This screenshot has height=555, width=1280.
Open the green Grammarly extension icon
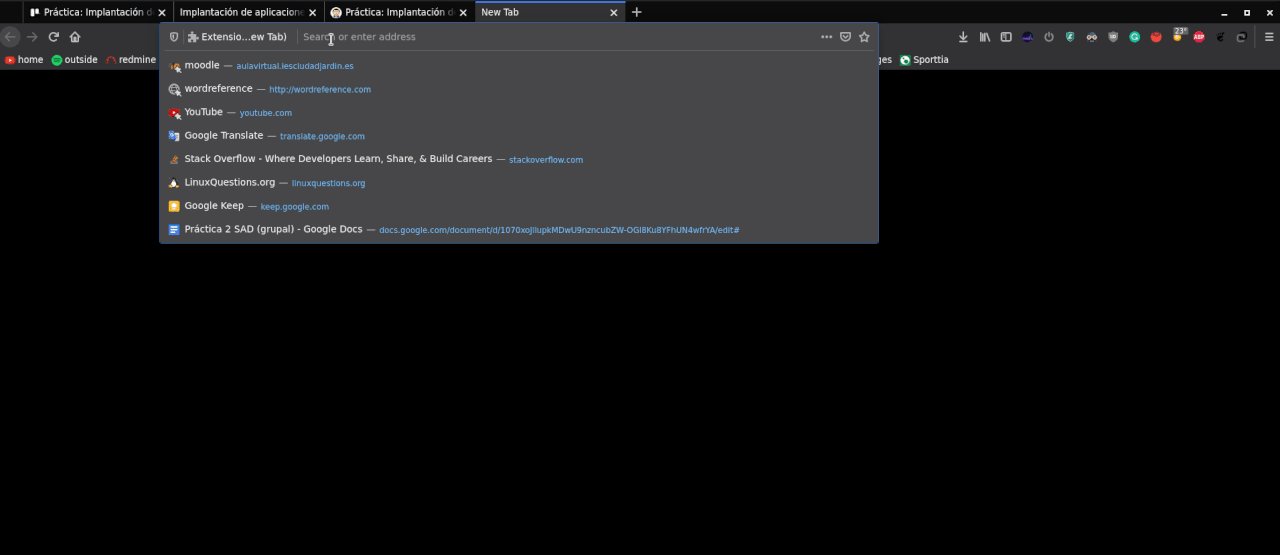[1135, 37]
